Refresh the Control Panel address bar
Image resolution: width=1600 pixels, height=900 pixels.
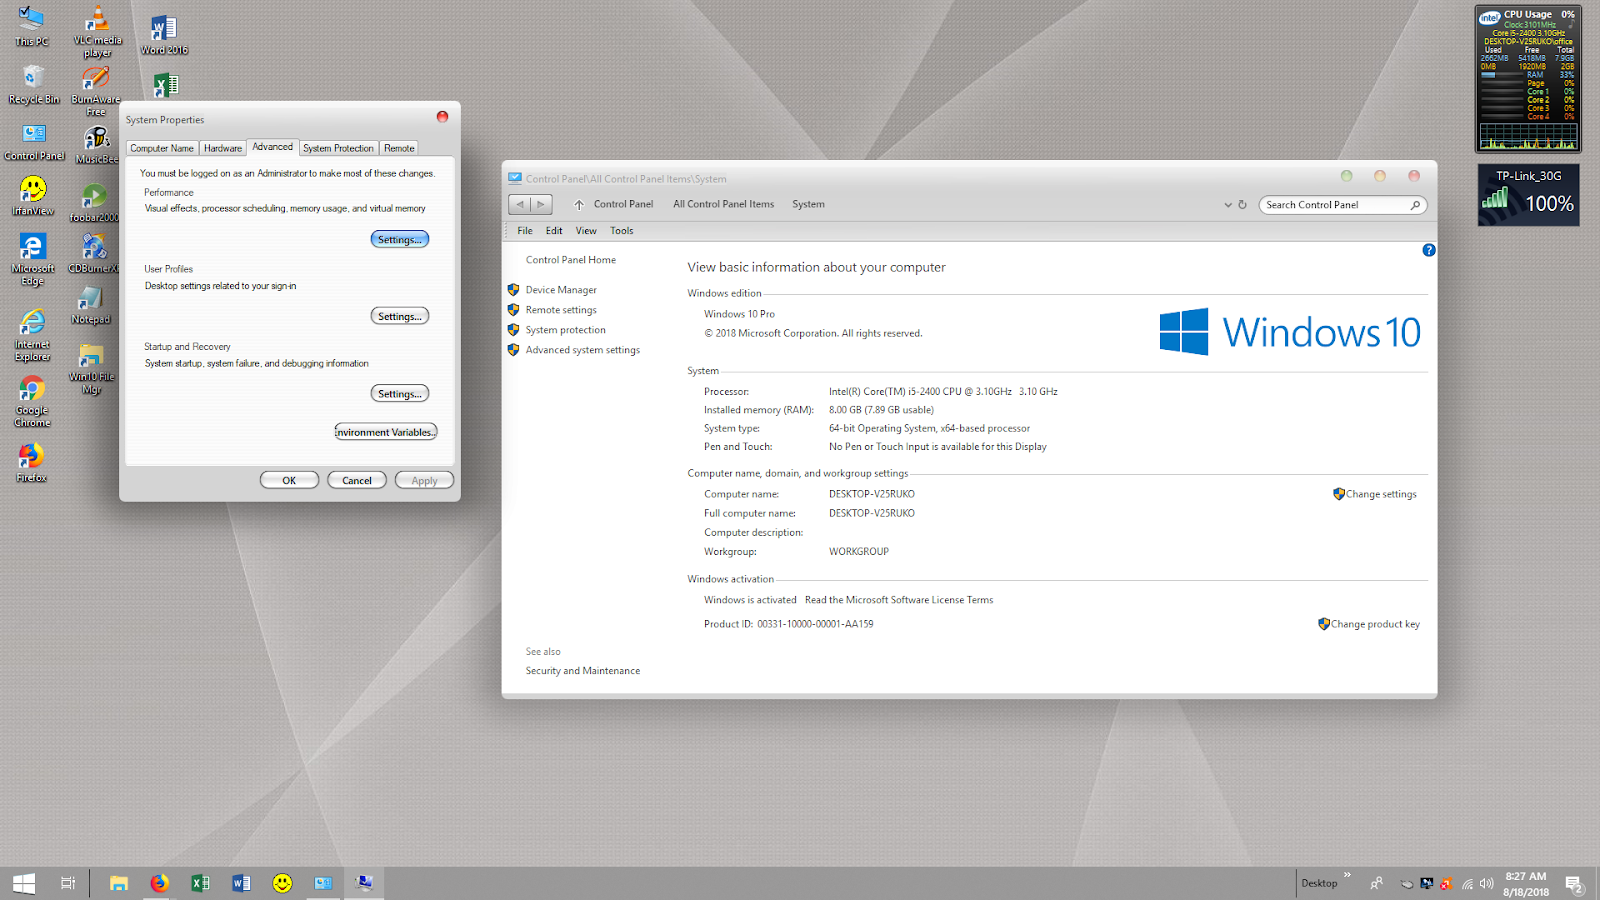(1243, 205)
